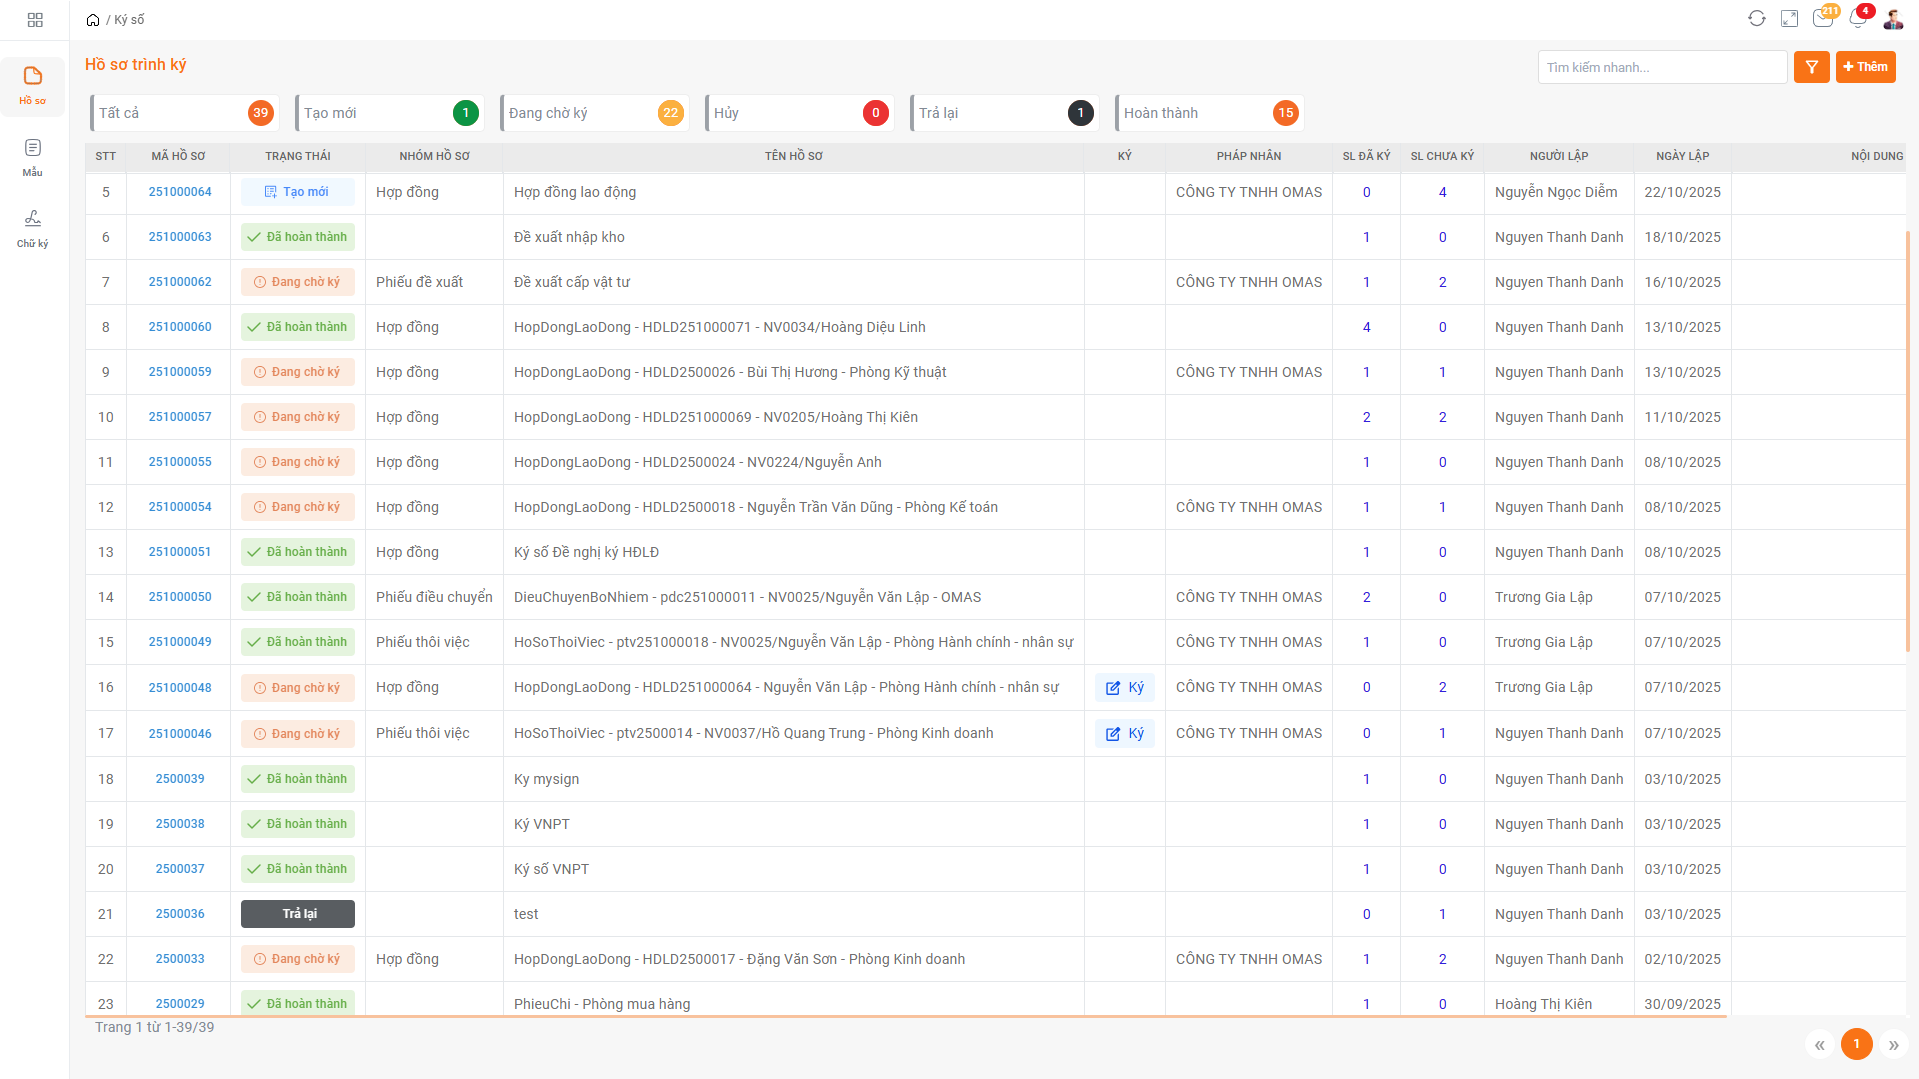This screenshot has width=1919, height=1079.
Task: Open the Chữ ký section in sidebar
Action: click(x=33, y=228)
